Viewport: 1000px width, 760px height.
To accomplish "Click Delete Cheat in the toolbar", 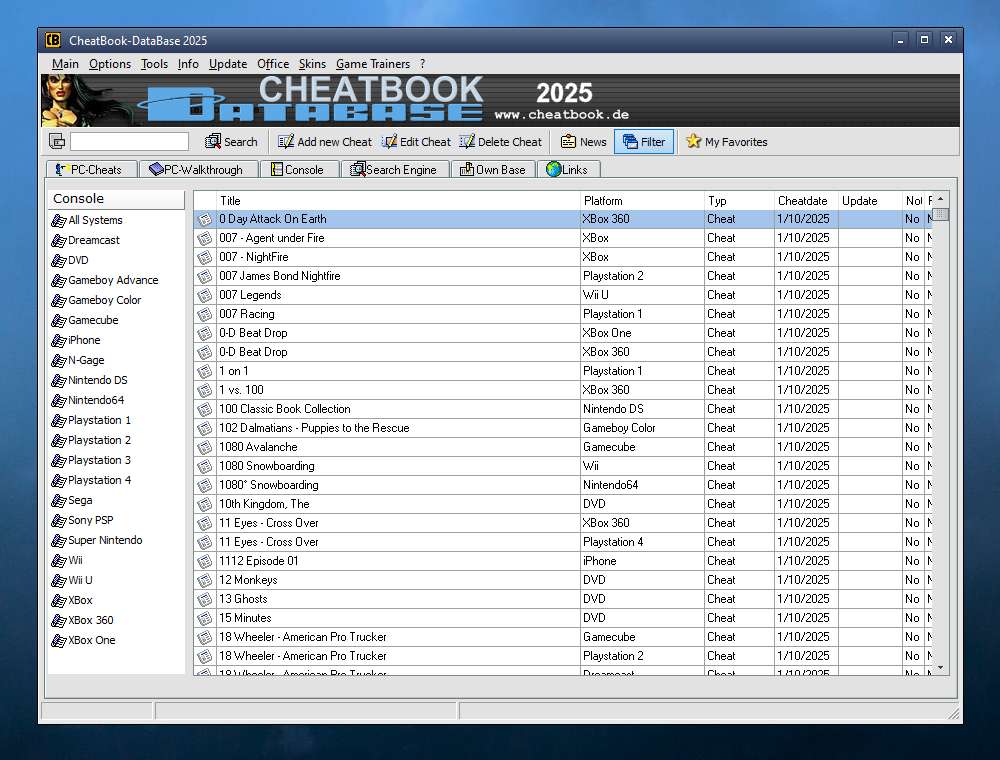I will [501, 142].
